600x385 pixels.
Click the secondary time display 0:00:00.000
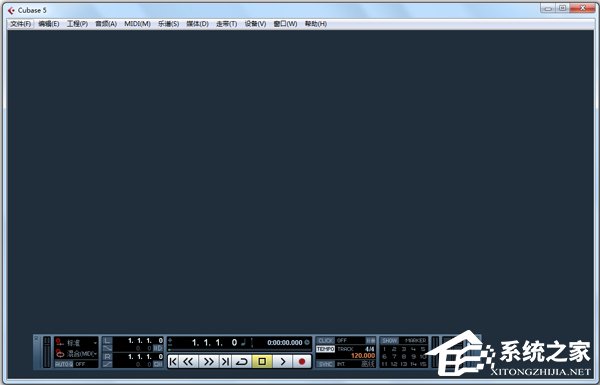coord(285,343)
